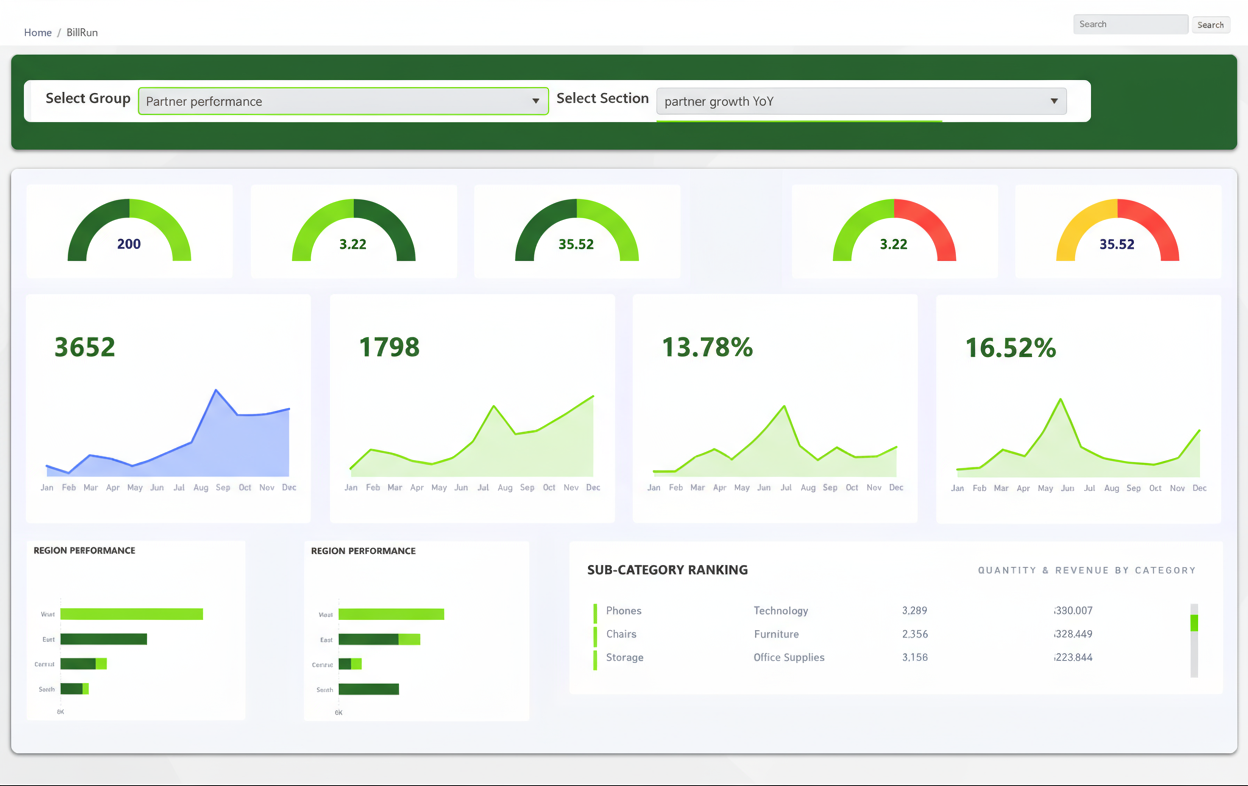The height and width of the screenshot is (786, 1248).
Task: Open the Select Section dropdown
Action: click(x=860, y=101)
